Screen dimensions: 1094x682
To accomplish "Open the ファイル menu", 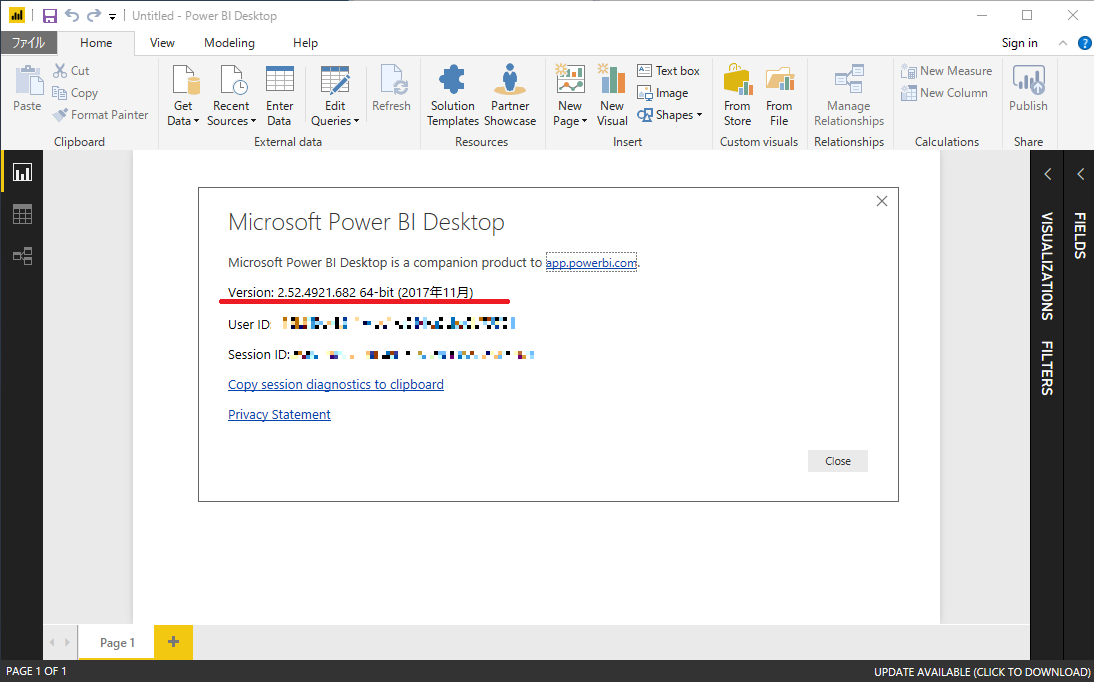I will pyautogui.click(x=28, y=43).
